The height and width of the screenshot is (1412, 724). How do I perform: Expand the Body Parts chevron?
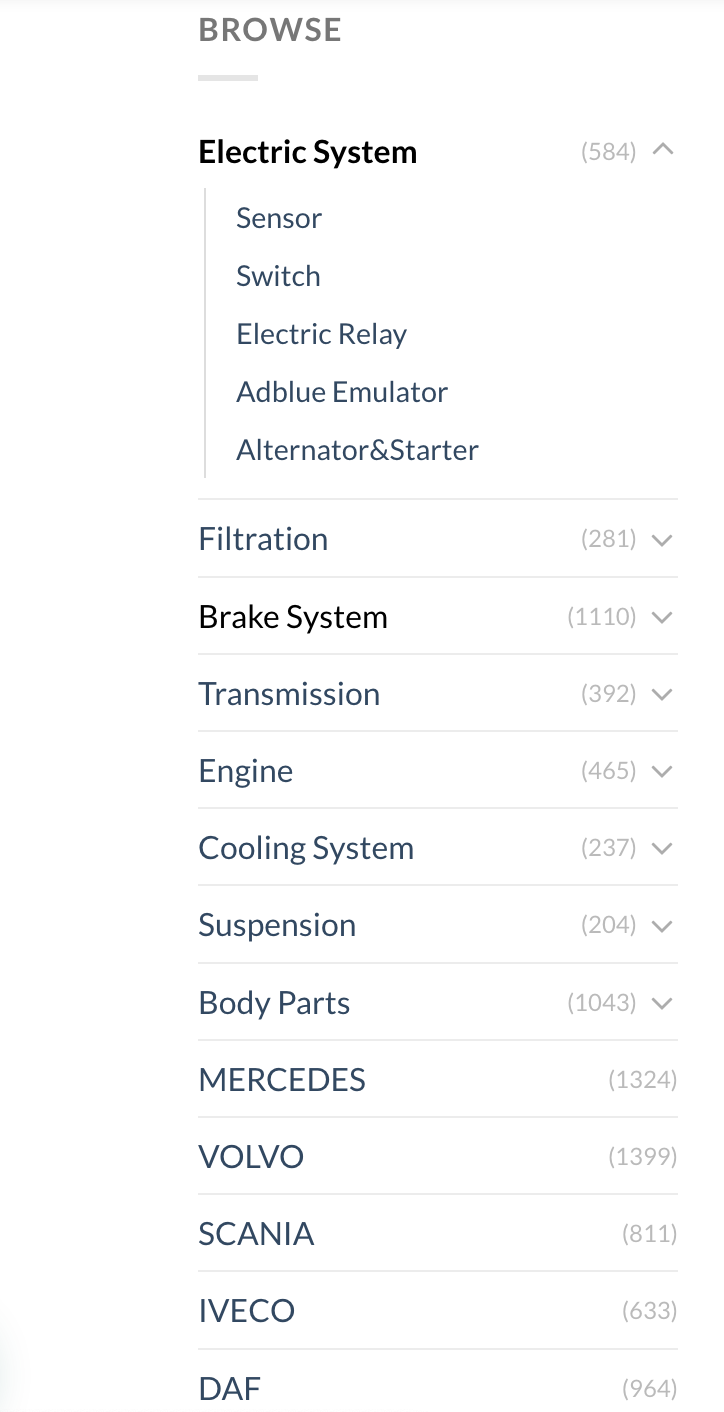pyautogui.click(x=662, y=1003)
